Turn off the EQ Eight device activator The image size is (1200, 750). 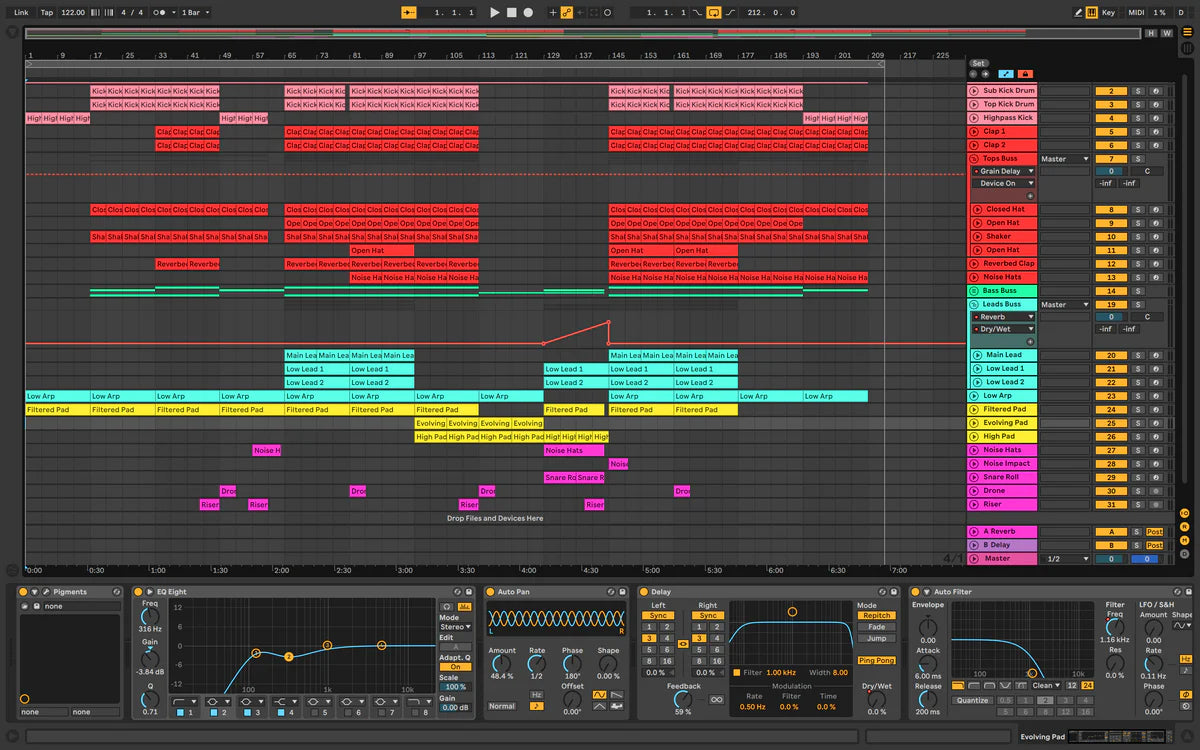click(x=140, y=592)
